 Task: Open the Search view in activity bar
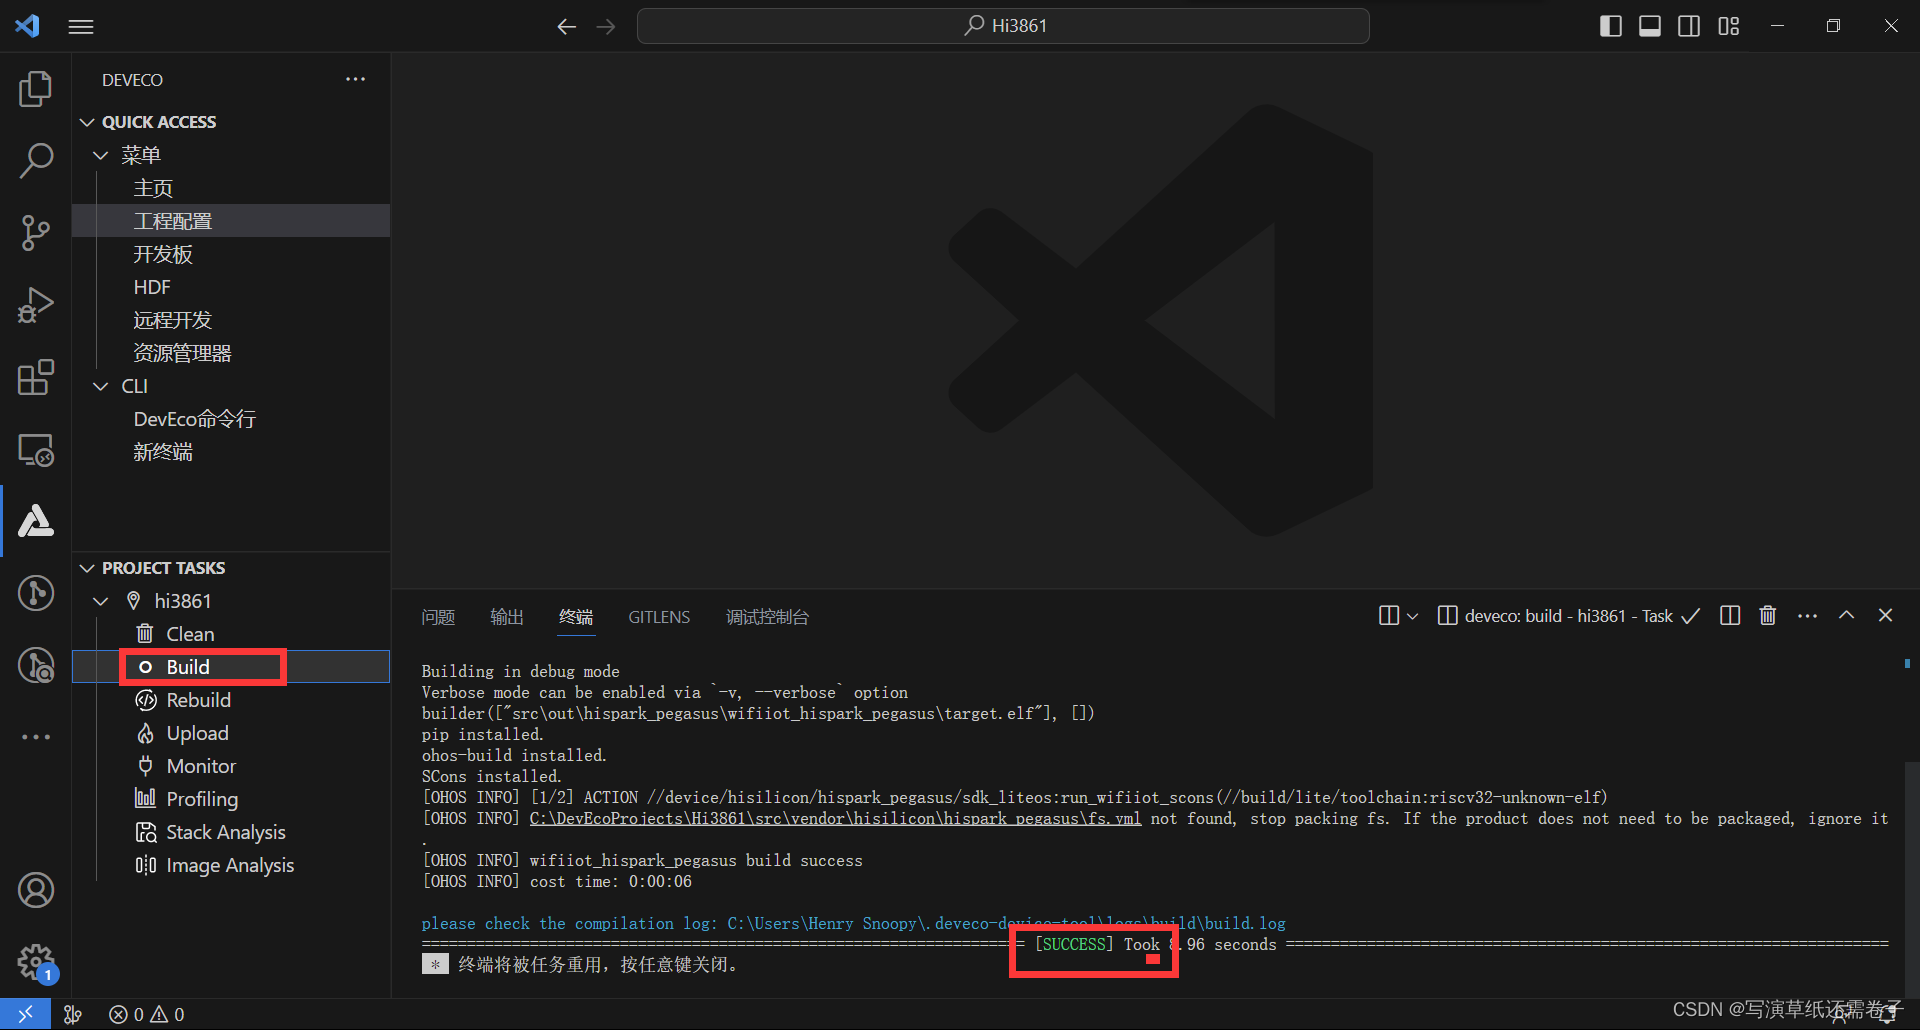click(36, 160)
